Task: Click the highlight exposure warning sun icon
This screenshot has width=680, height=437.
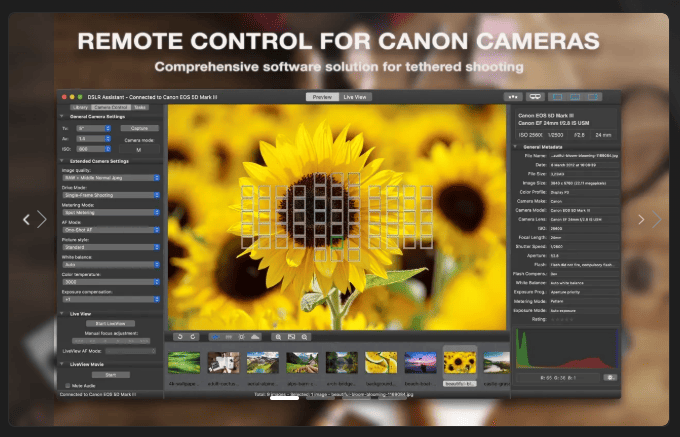Action: 242,337
